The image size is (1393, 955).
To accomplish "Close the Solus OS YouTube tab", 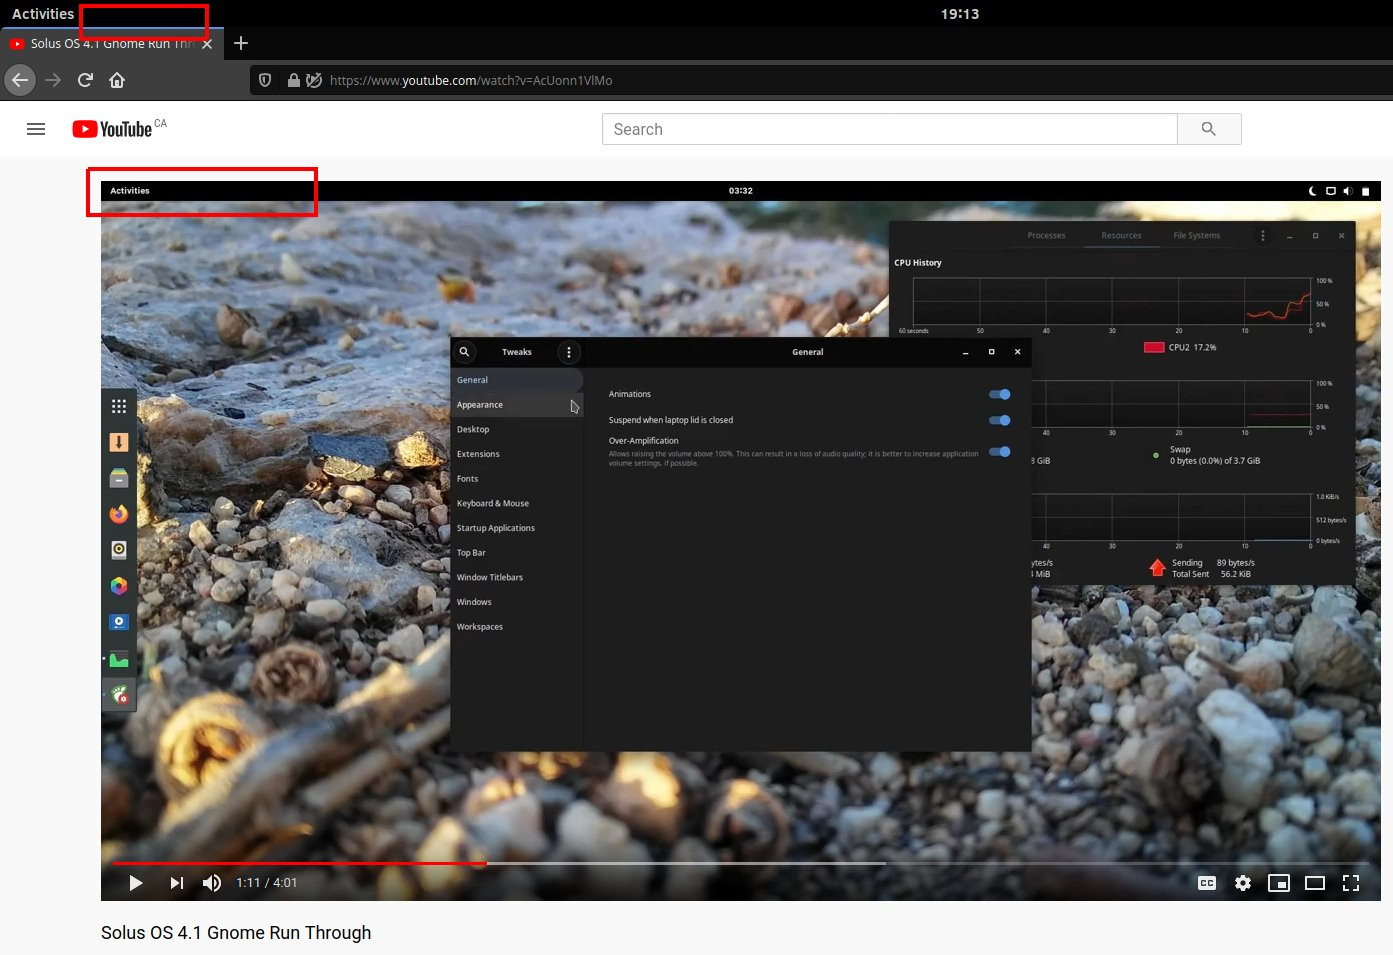I will 207,44.
